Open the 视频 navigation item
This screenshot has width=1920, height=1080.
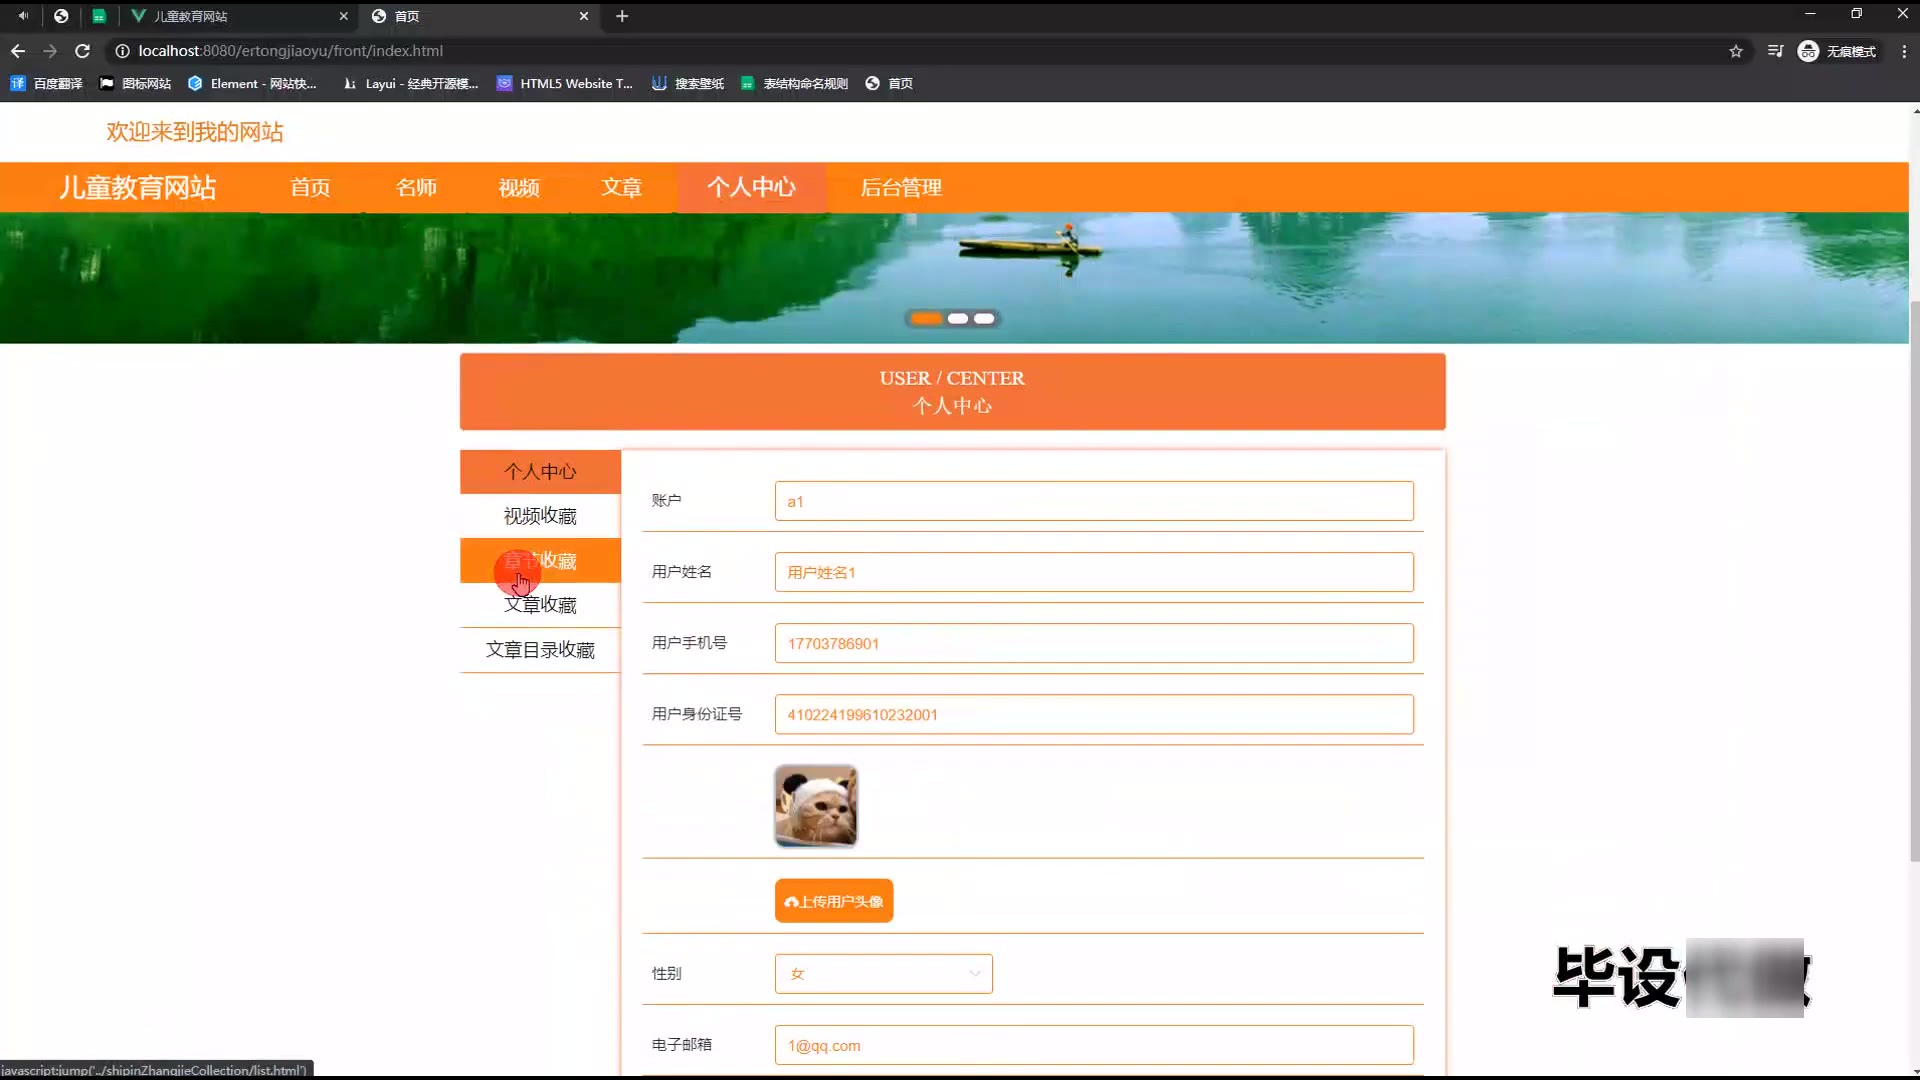[x=519, y=188]
